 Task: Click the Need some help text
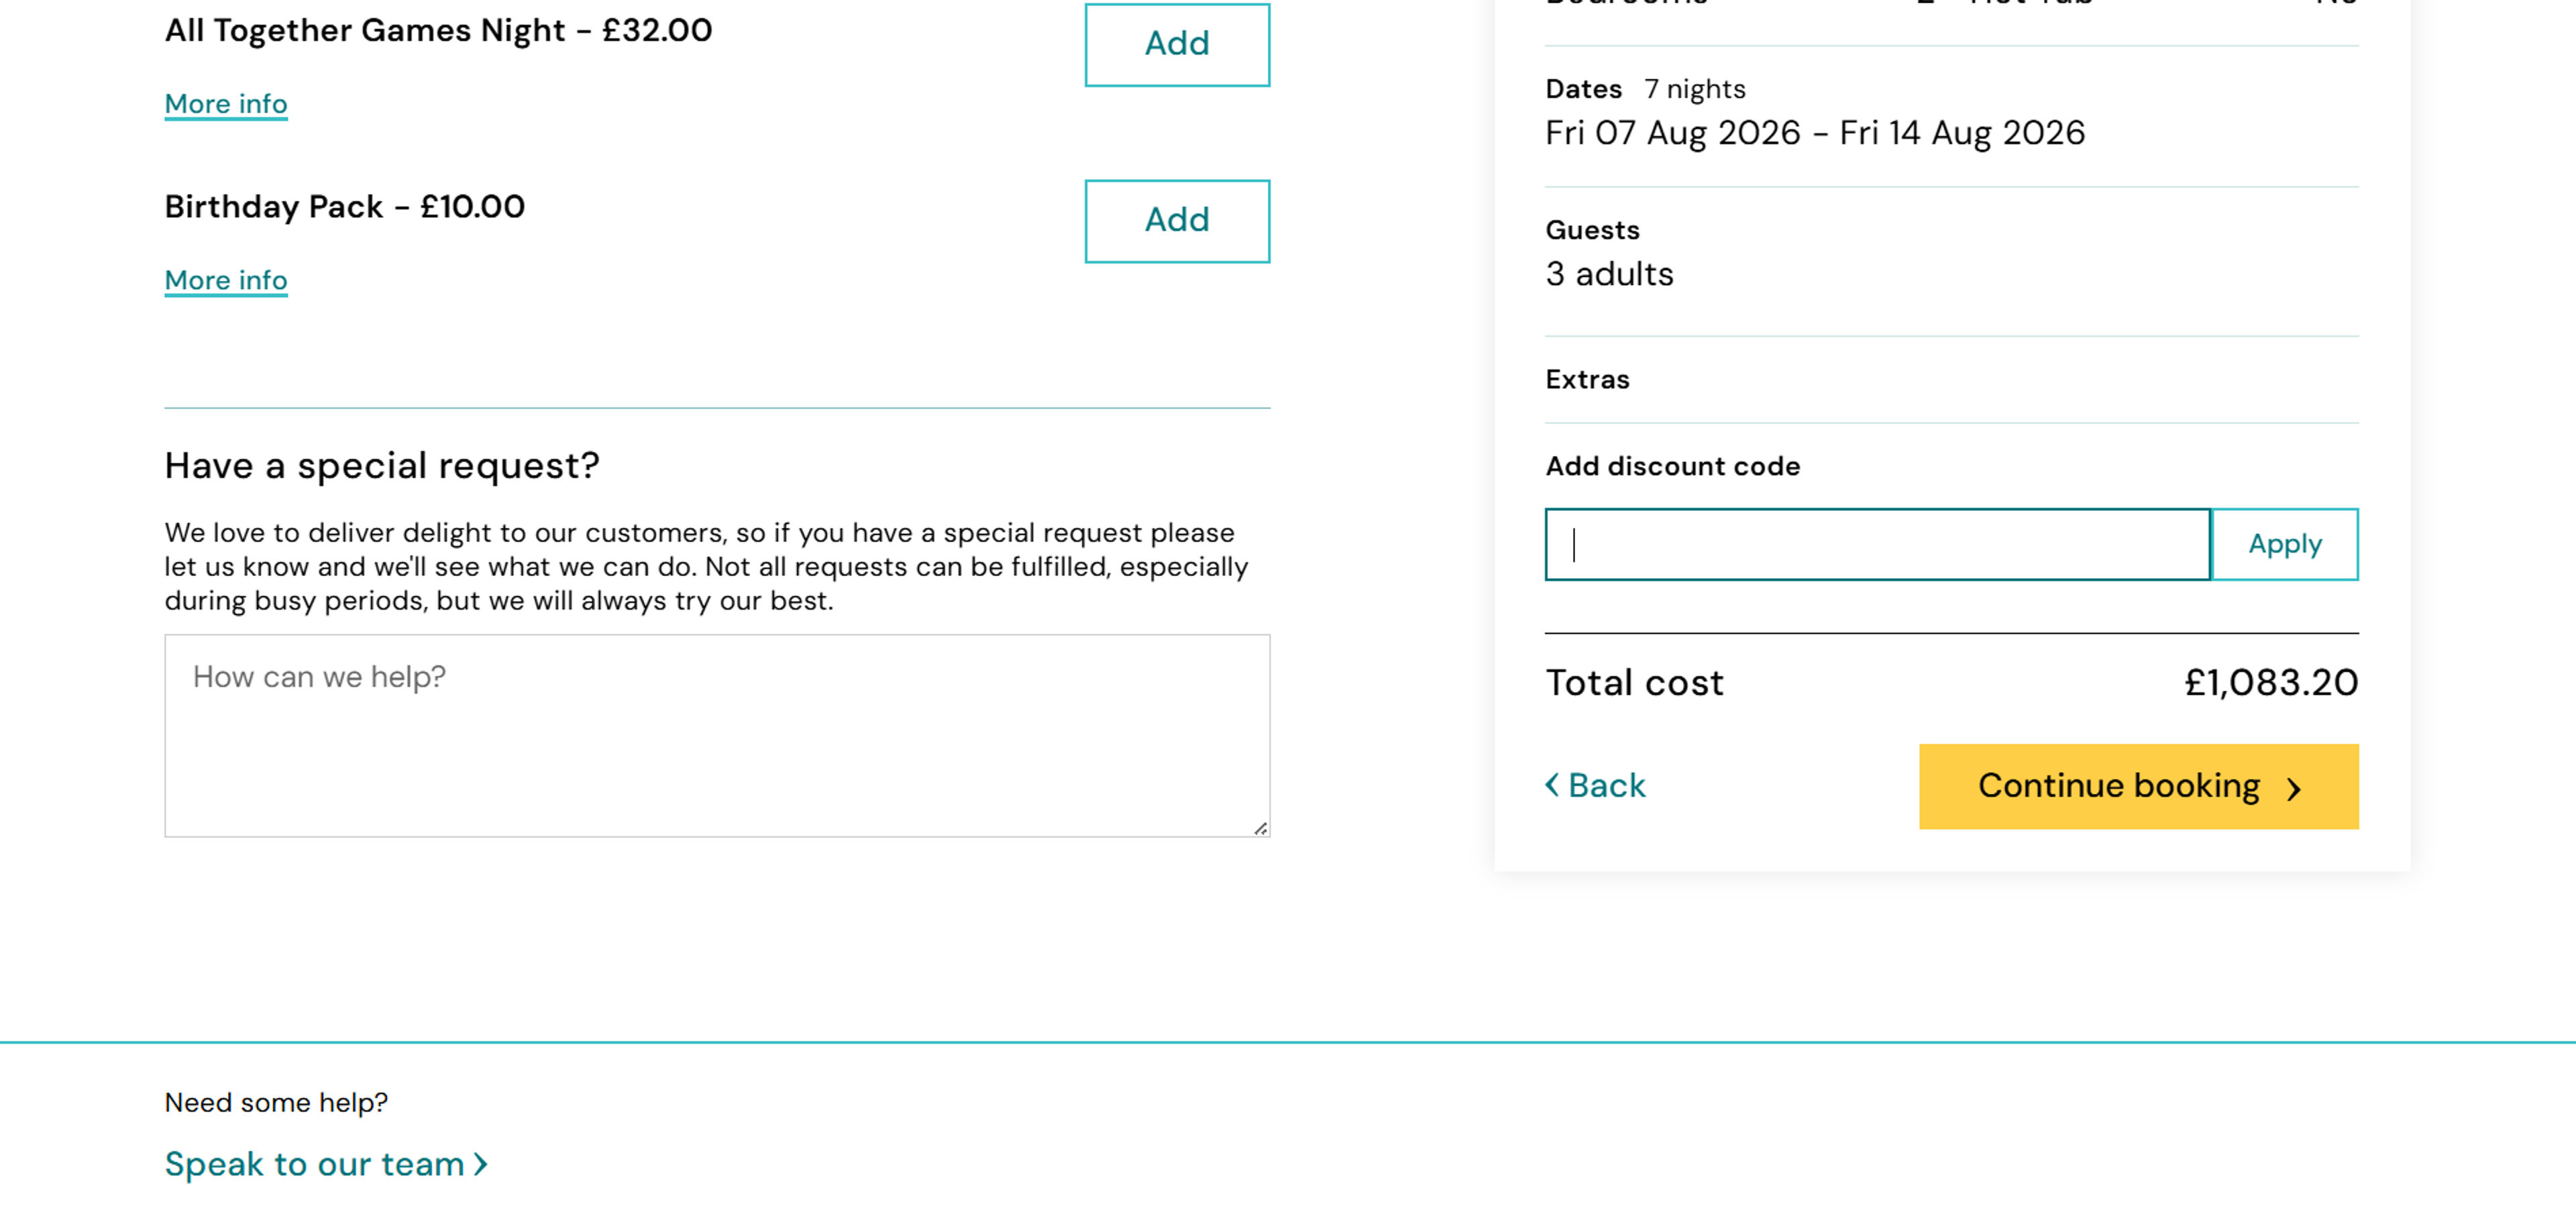277,1102
